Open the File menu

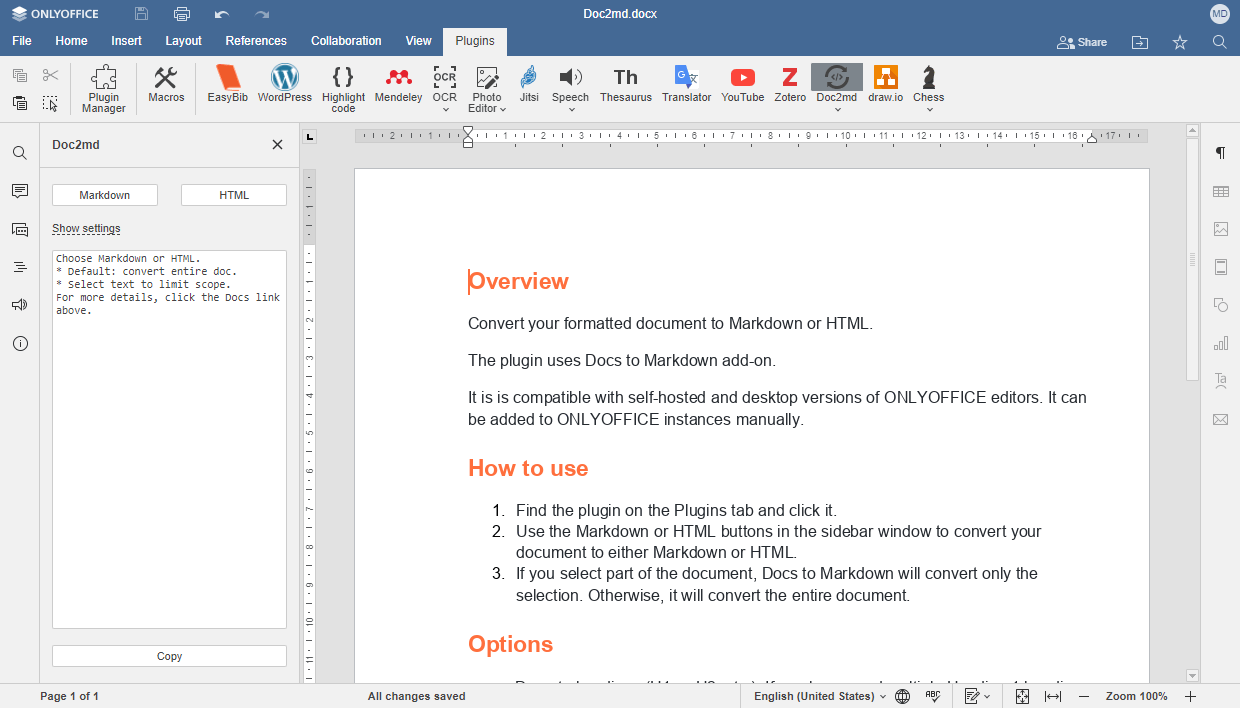(22, 41)
